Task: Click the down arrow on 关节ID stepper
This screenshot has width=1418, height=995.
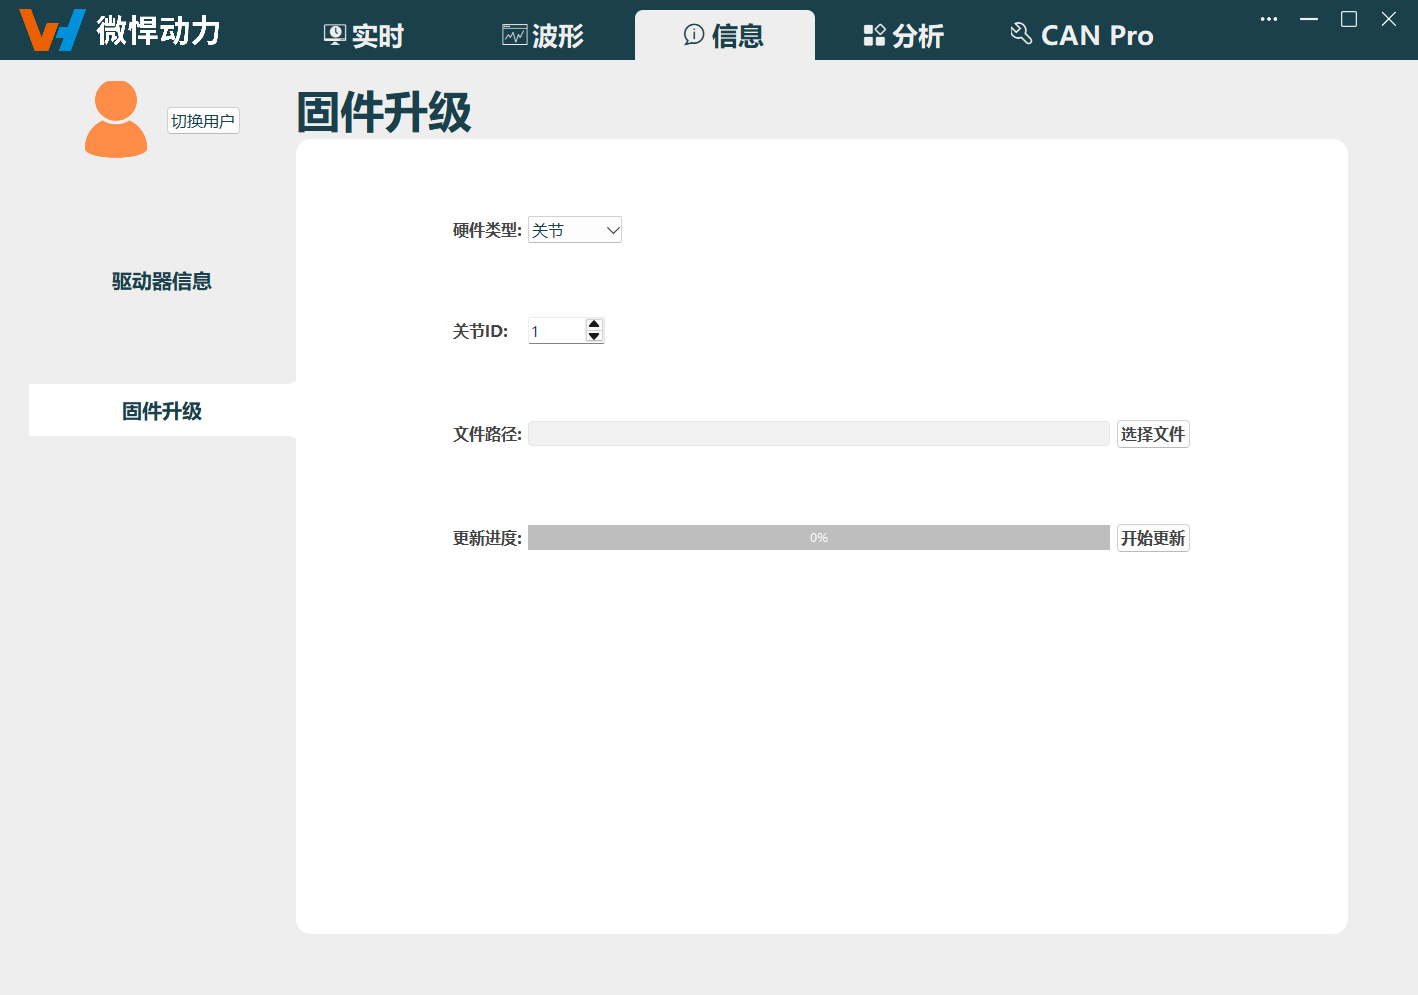Action: tap(594, 336)
